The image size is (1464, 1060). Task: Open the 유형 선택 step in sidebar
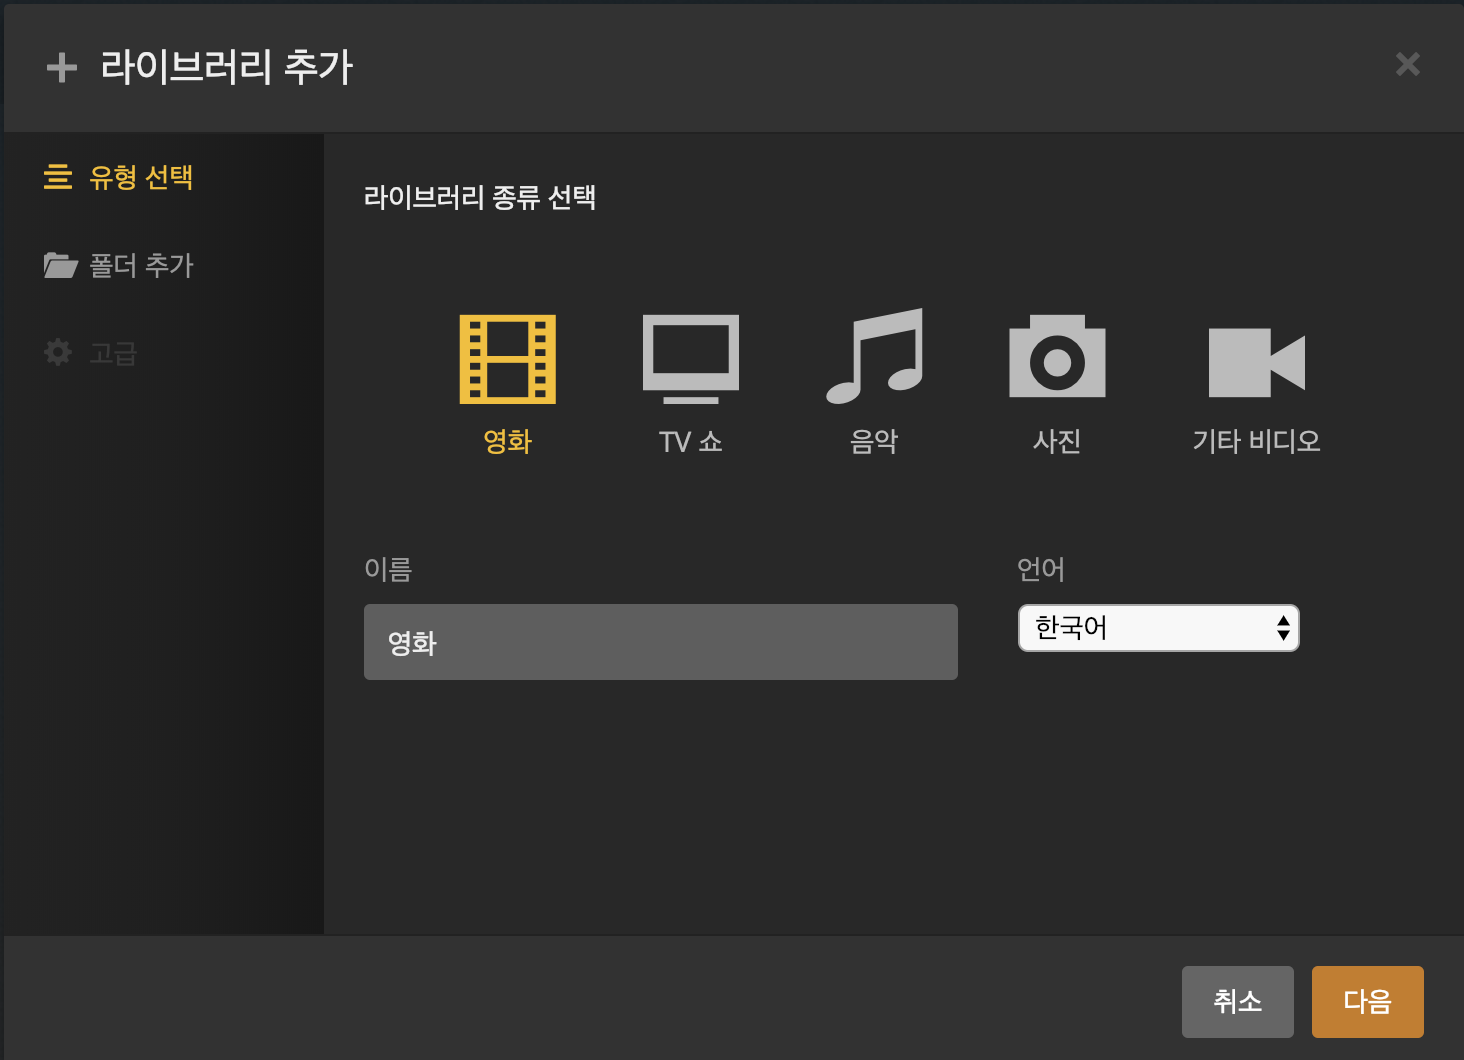119,177
